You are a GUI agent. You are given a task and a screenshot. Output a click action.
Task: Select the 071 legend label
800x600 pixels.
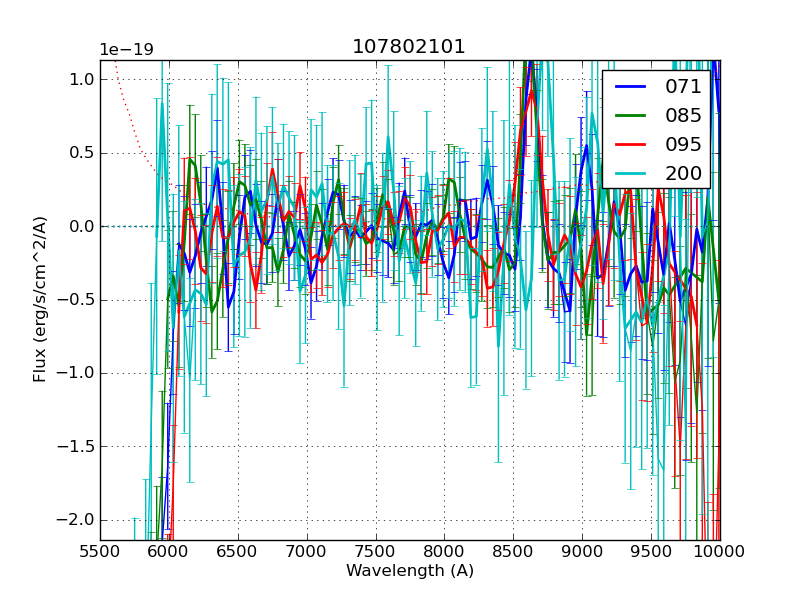click(683, 87)
